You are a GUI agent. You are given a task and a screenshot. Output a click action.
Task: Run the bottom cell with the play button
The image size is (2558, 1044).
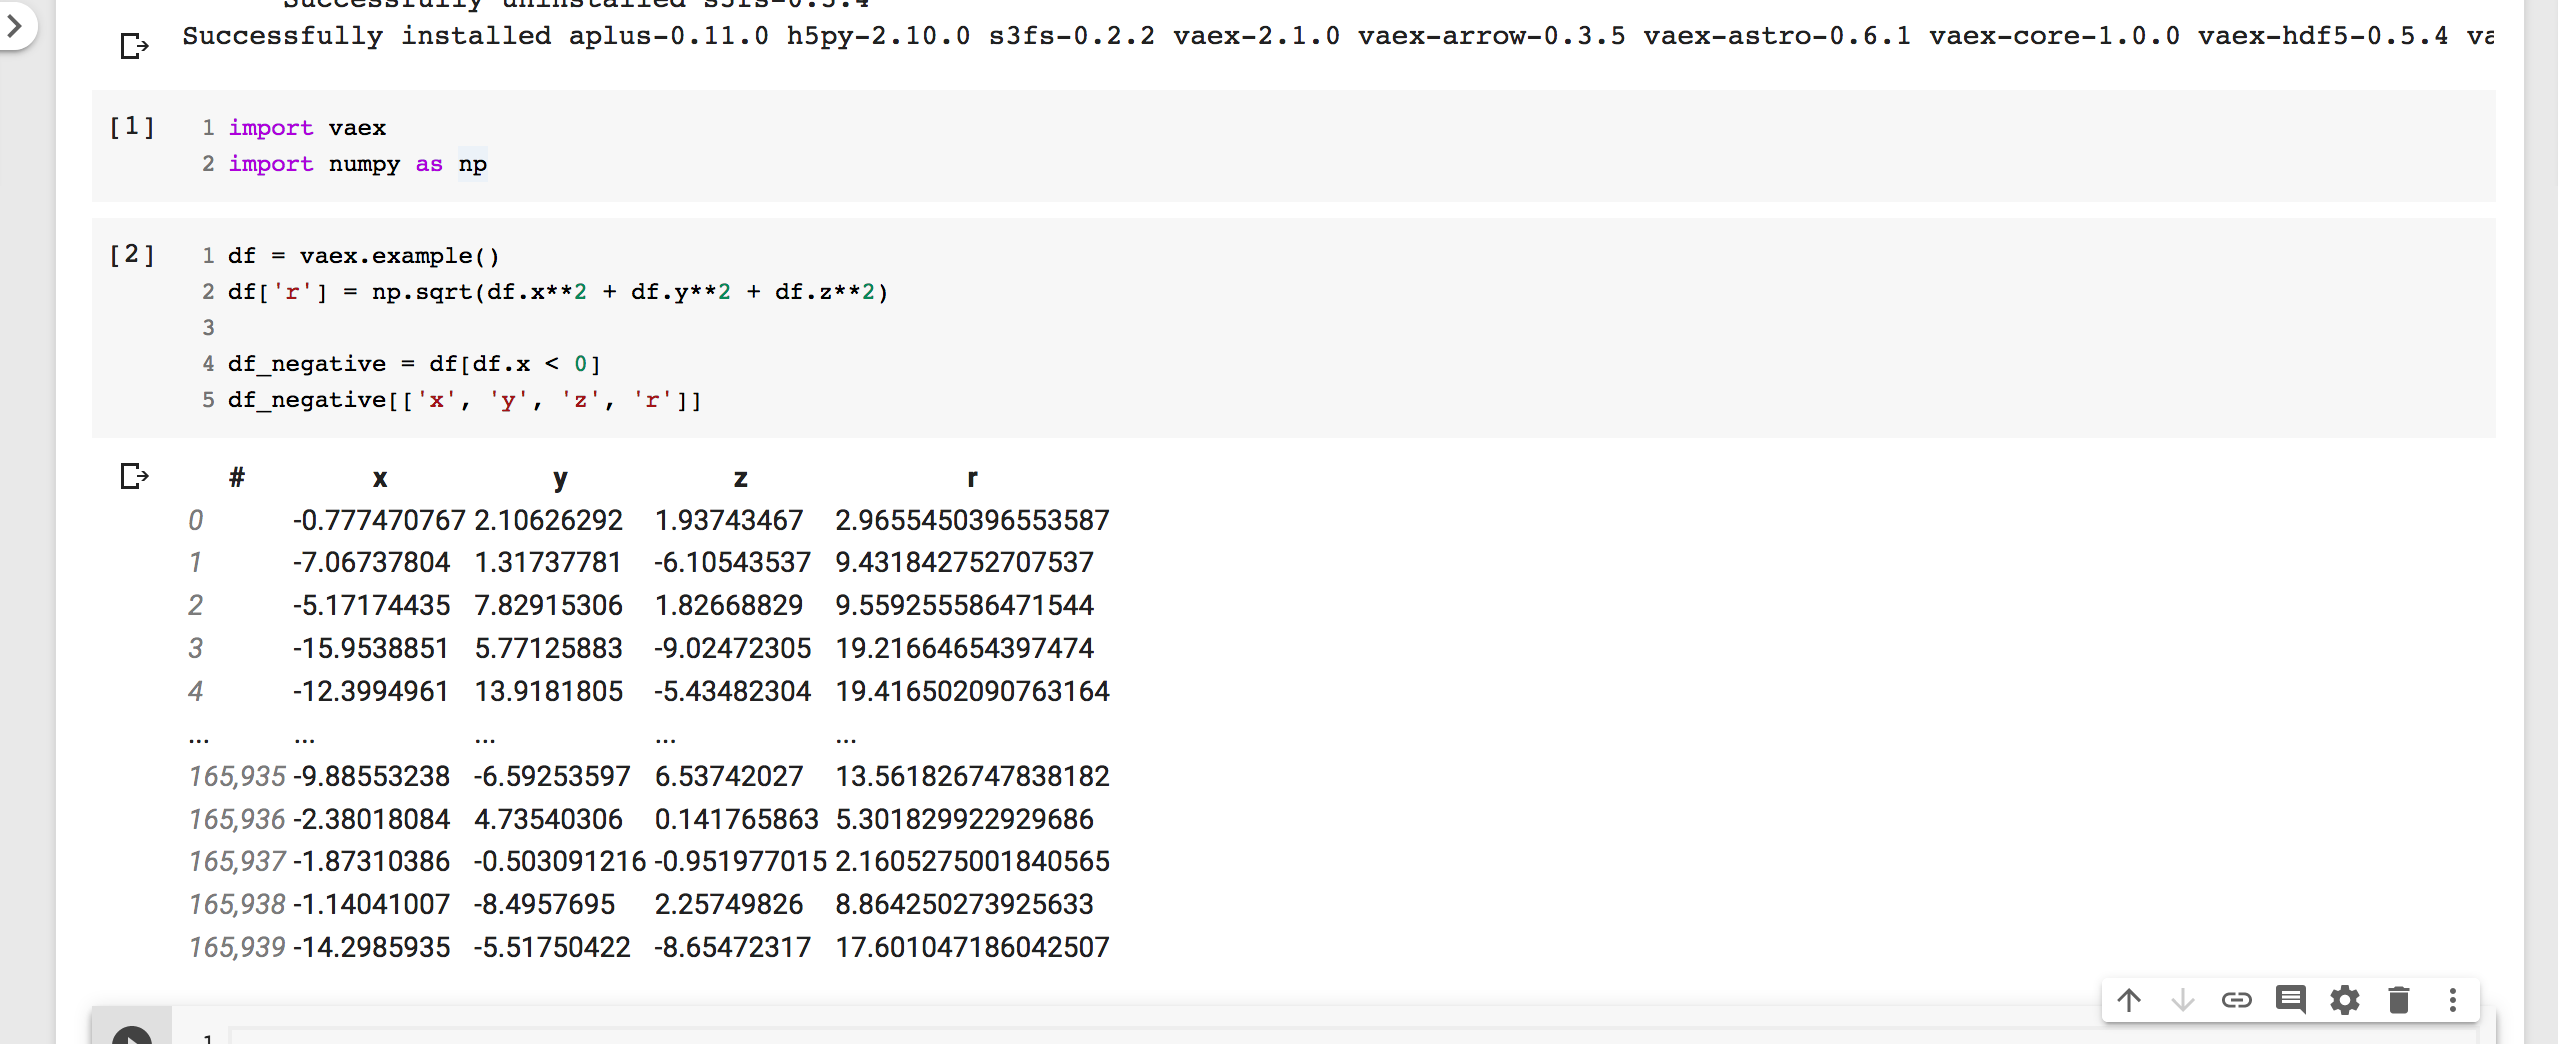pyautogui.click(x=132, y=1036)
